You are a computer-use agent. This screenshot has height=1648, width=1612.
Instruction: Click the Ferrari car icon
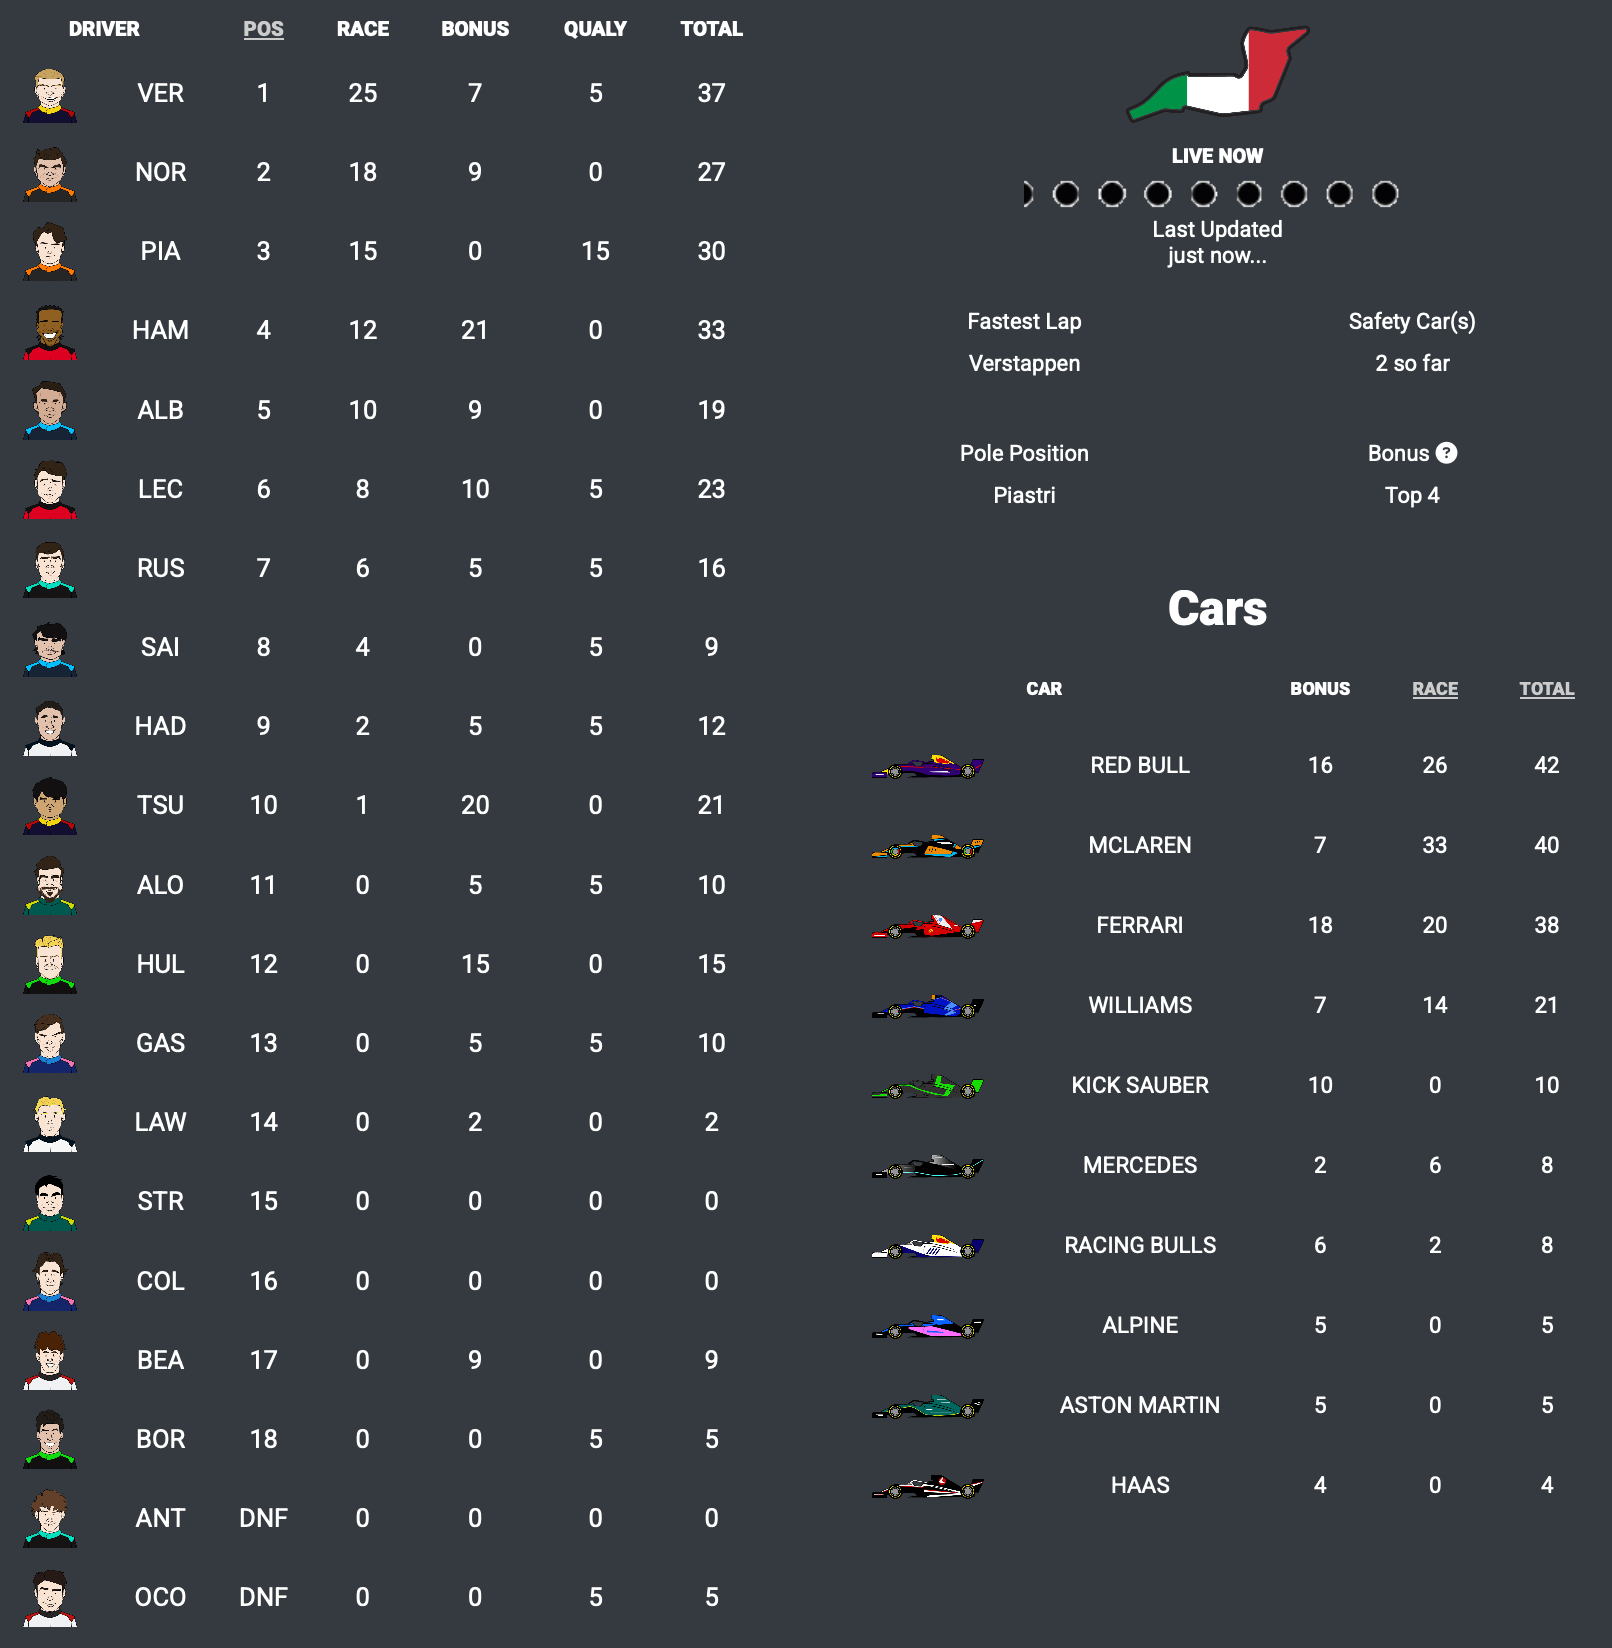pyautogui.click(x=927, y=927)
